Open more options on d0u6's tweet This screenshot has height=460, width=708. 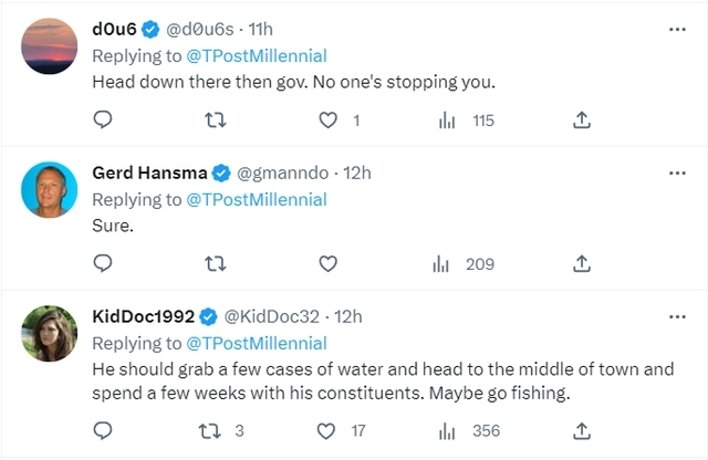coord(677,29)
